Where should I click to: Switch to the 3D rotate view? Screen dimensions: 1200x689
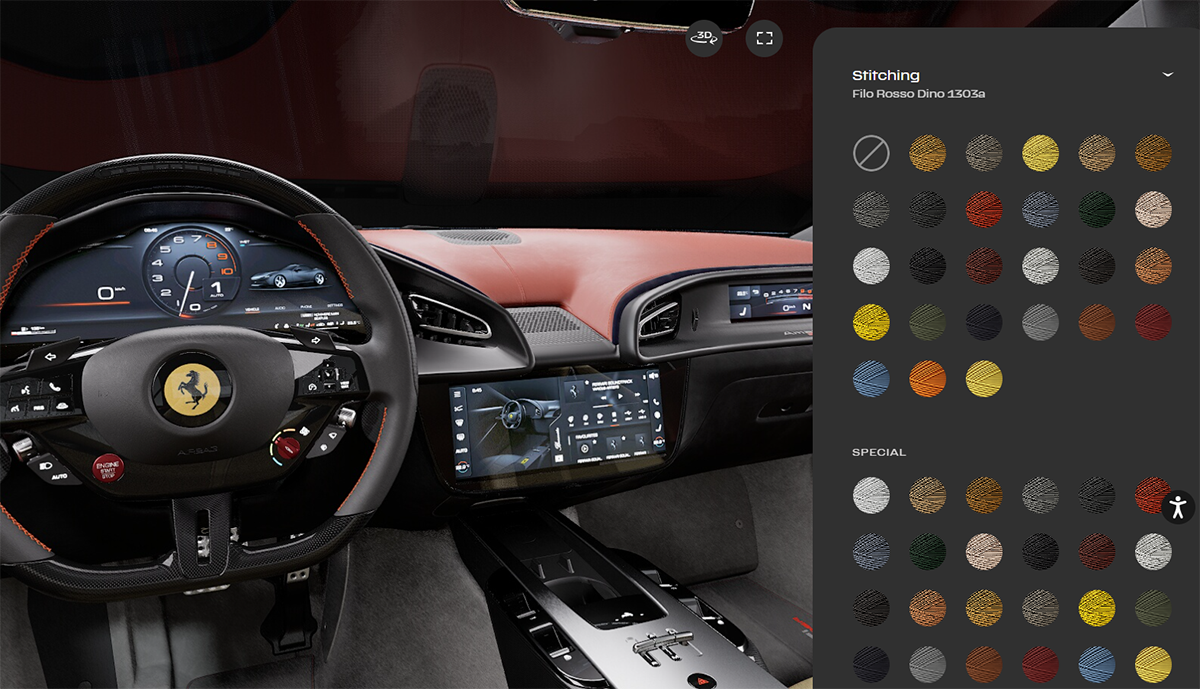(x=704, y=38)
